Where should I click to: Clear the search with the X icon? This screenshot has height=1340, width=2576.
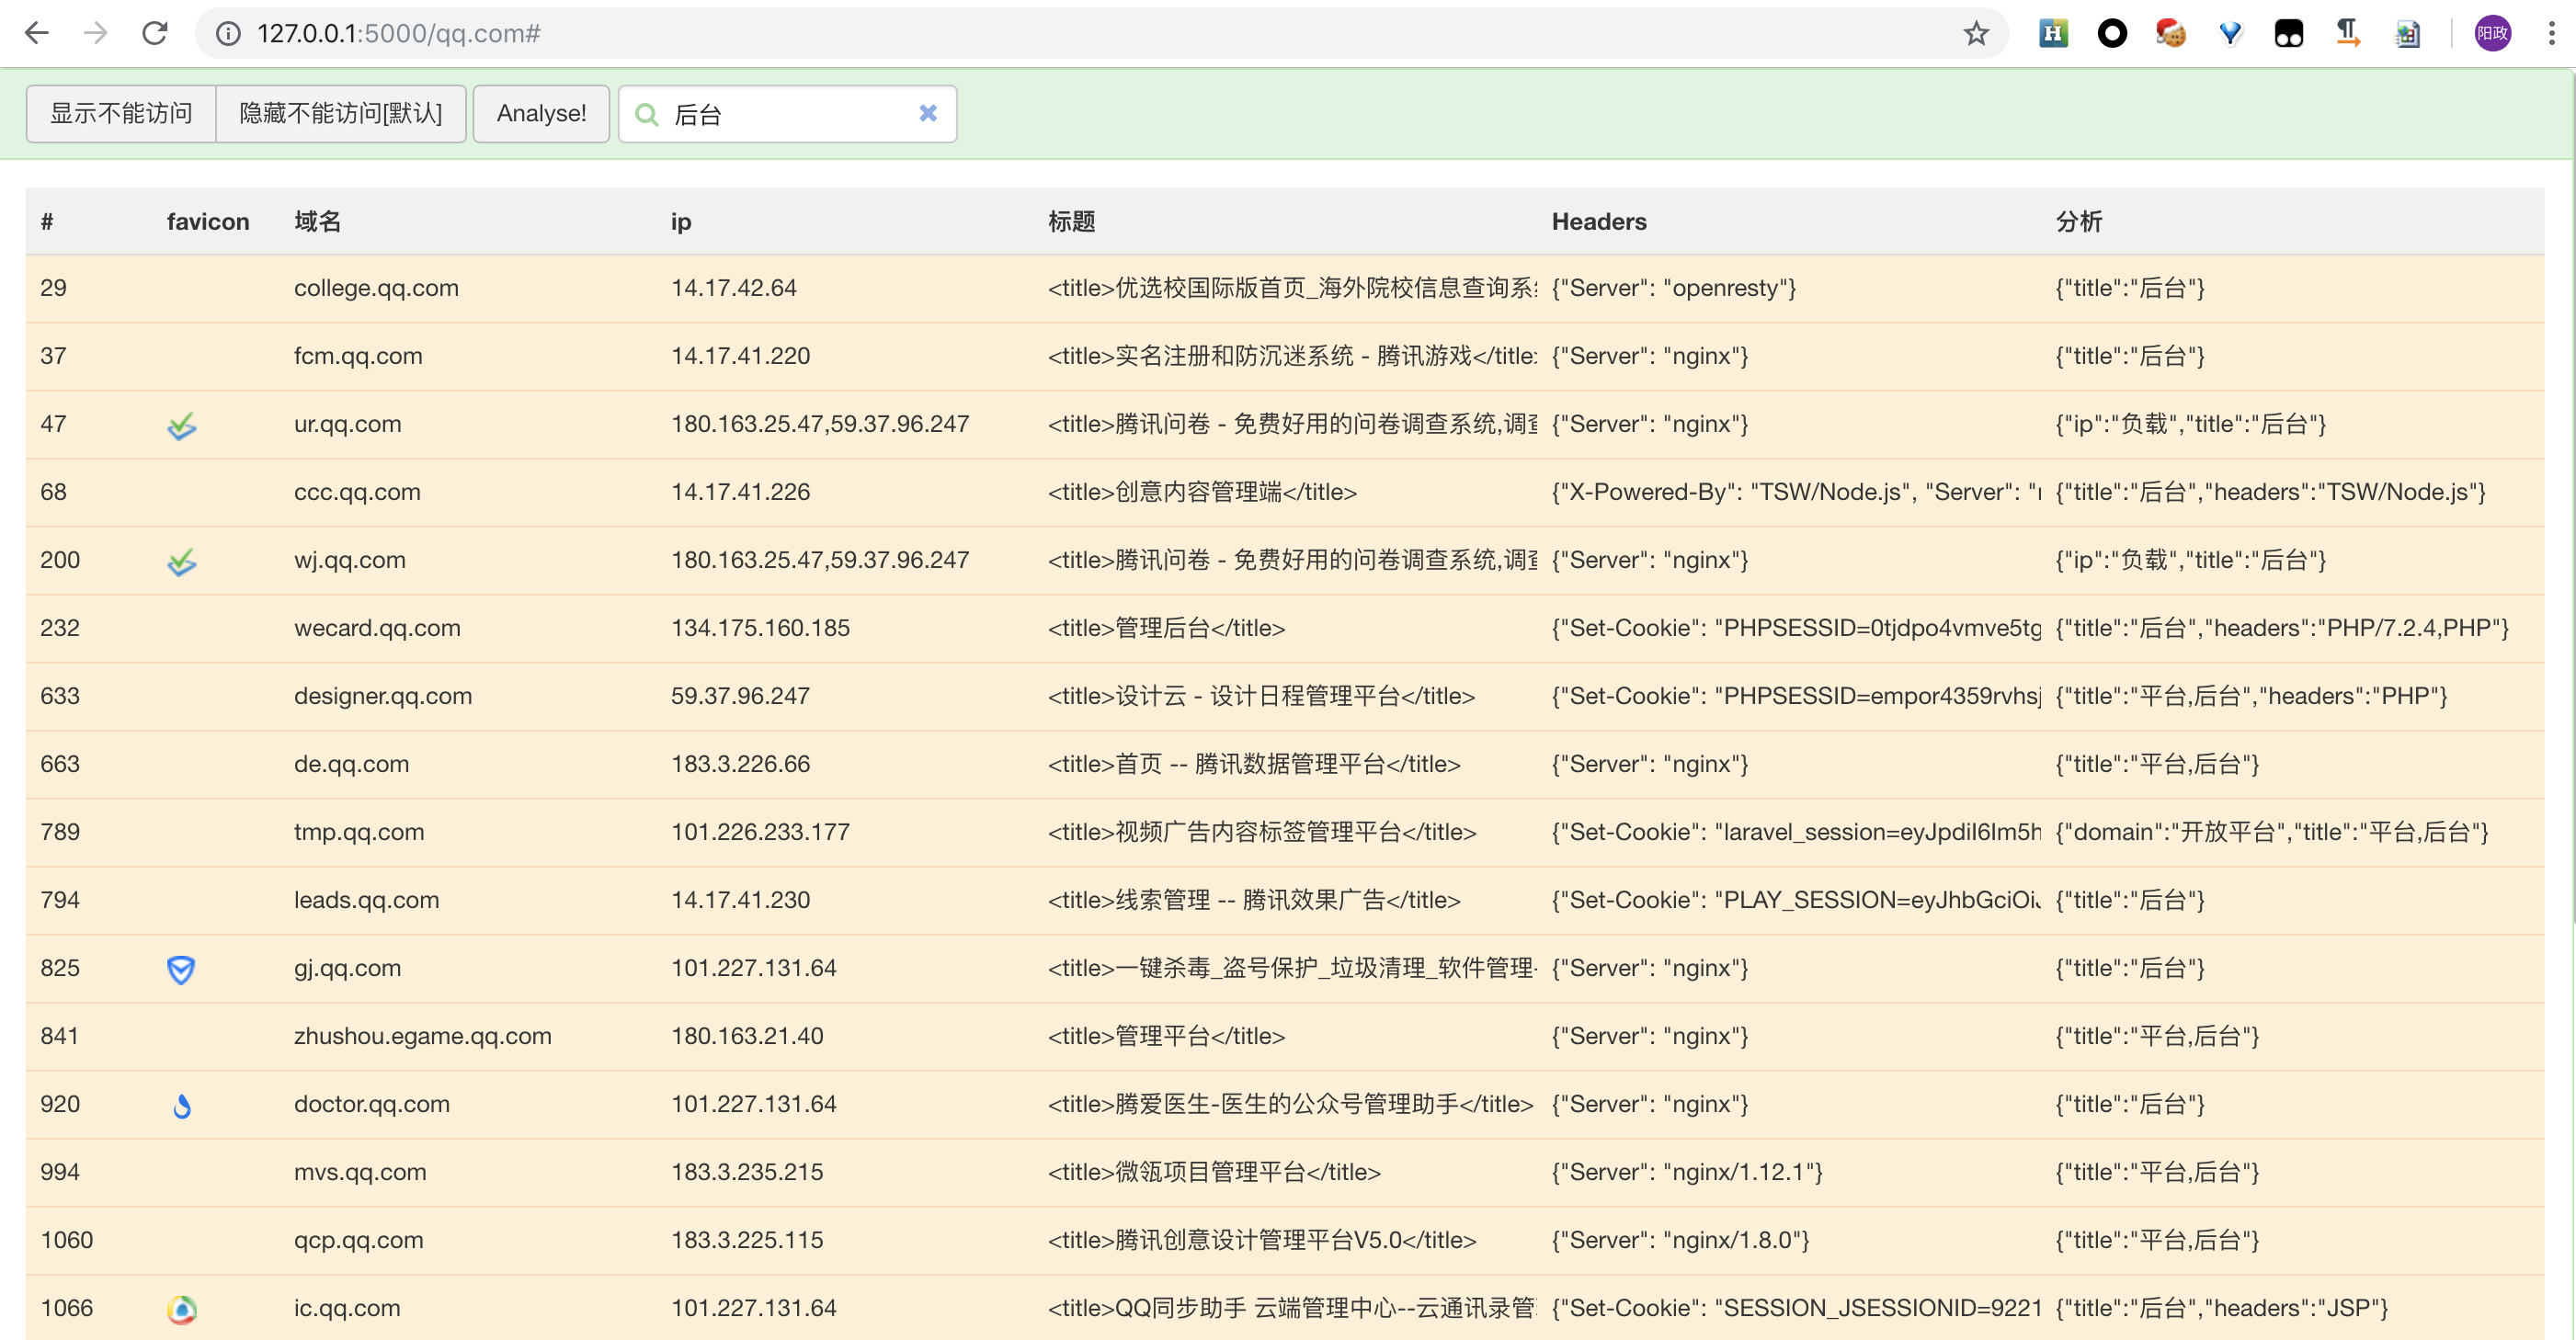[928, 113]
